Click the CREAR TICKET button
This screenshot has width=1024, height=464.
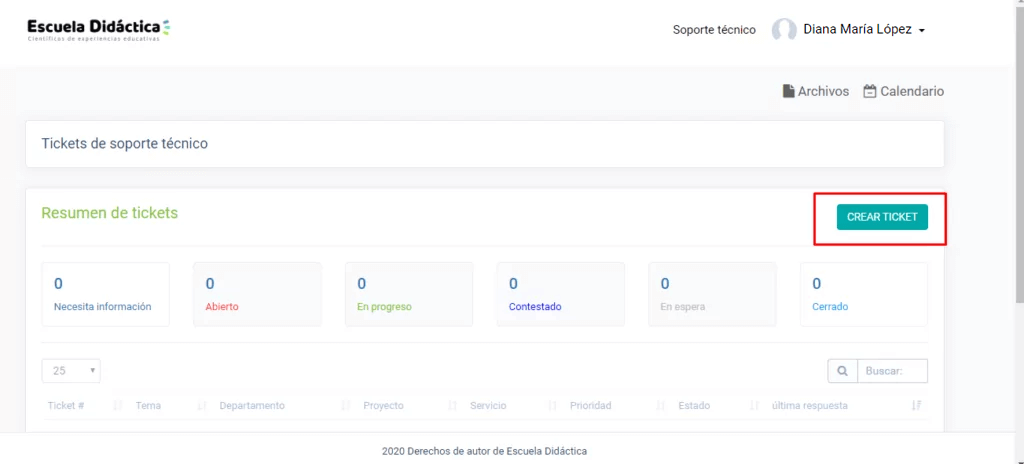tap(882, 217)
